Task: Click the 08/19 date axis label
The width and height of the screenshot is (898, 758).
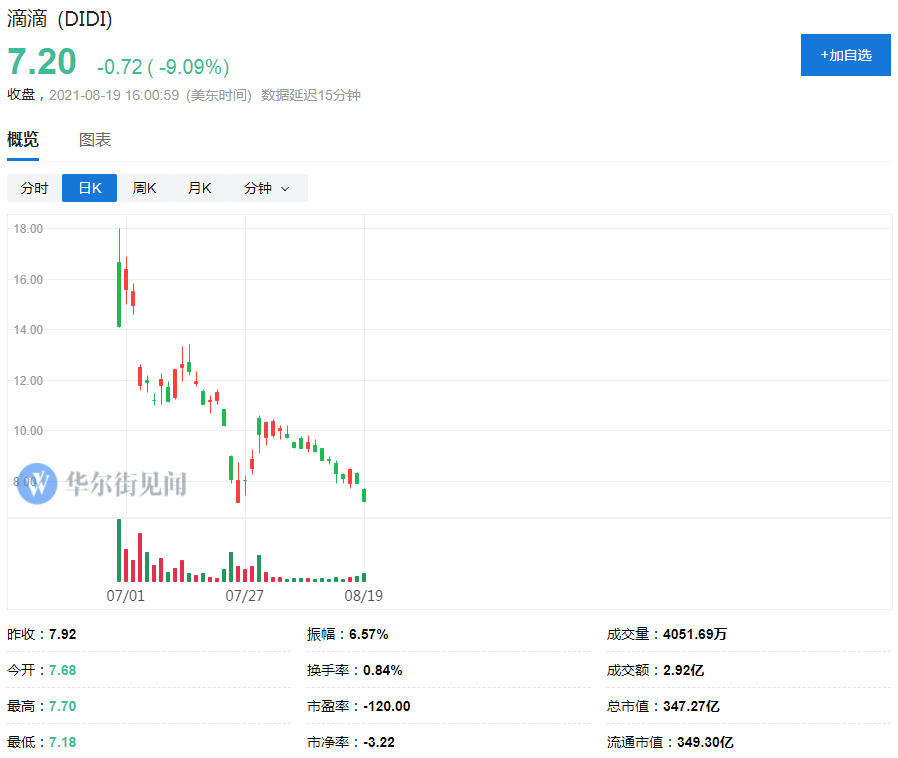Action: (364, 595)
